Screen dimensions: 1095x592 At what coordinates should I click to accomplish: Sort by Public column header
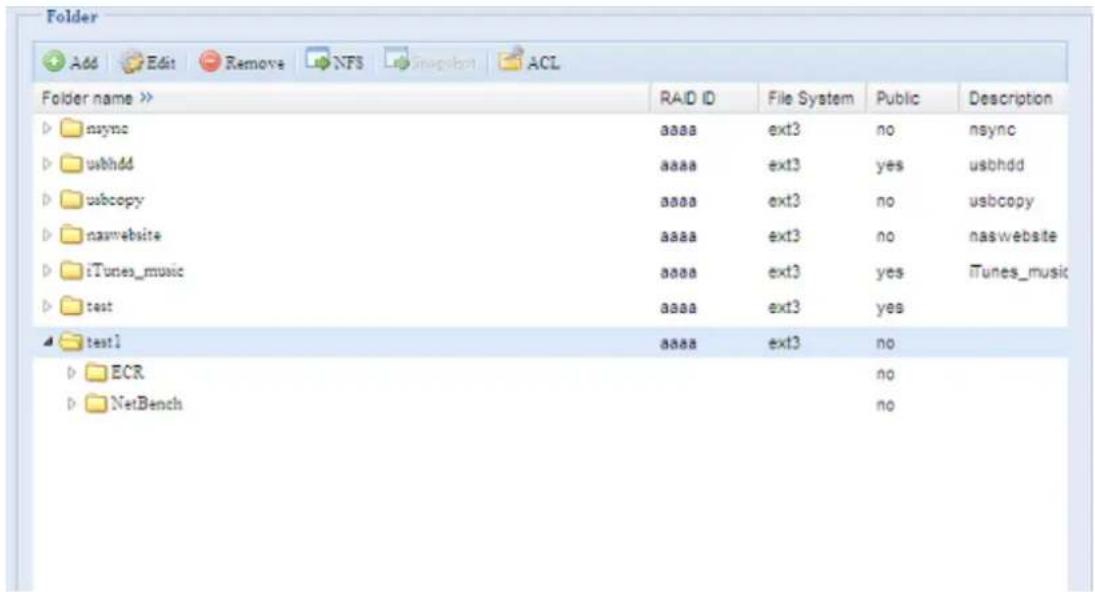[x=911, y=98]
